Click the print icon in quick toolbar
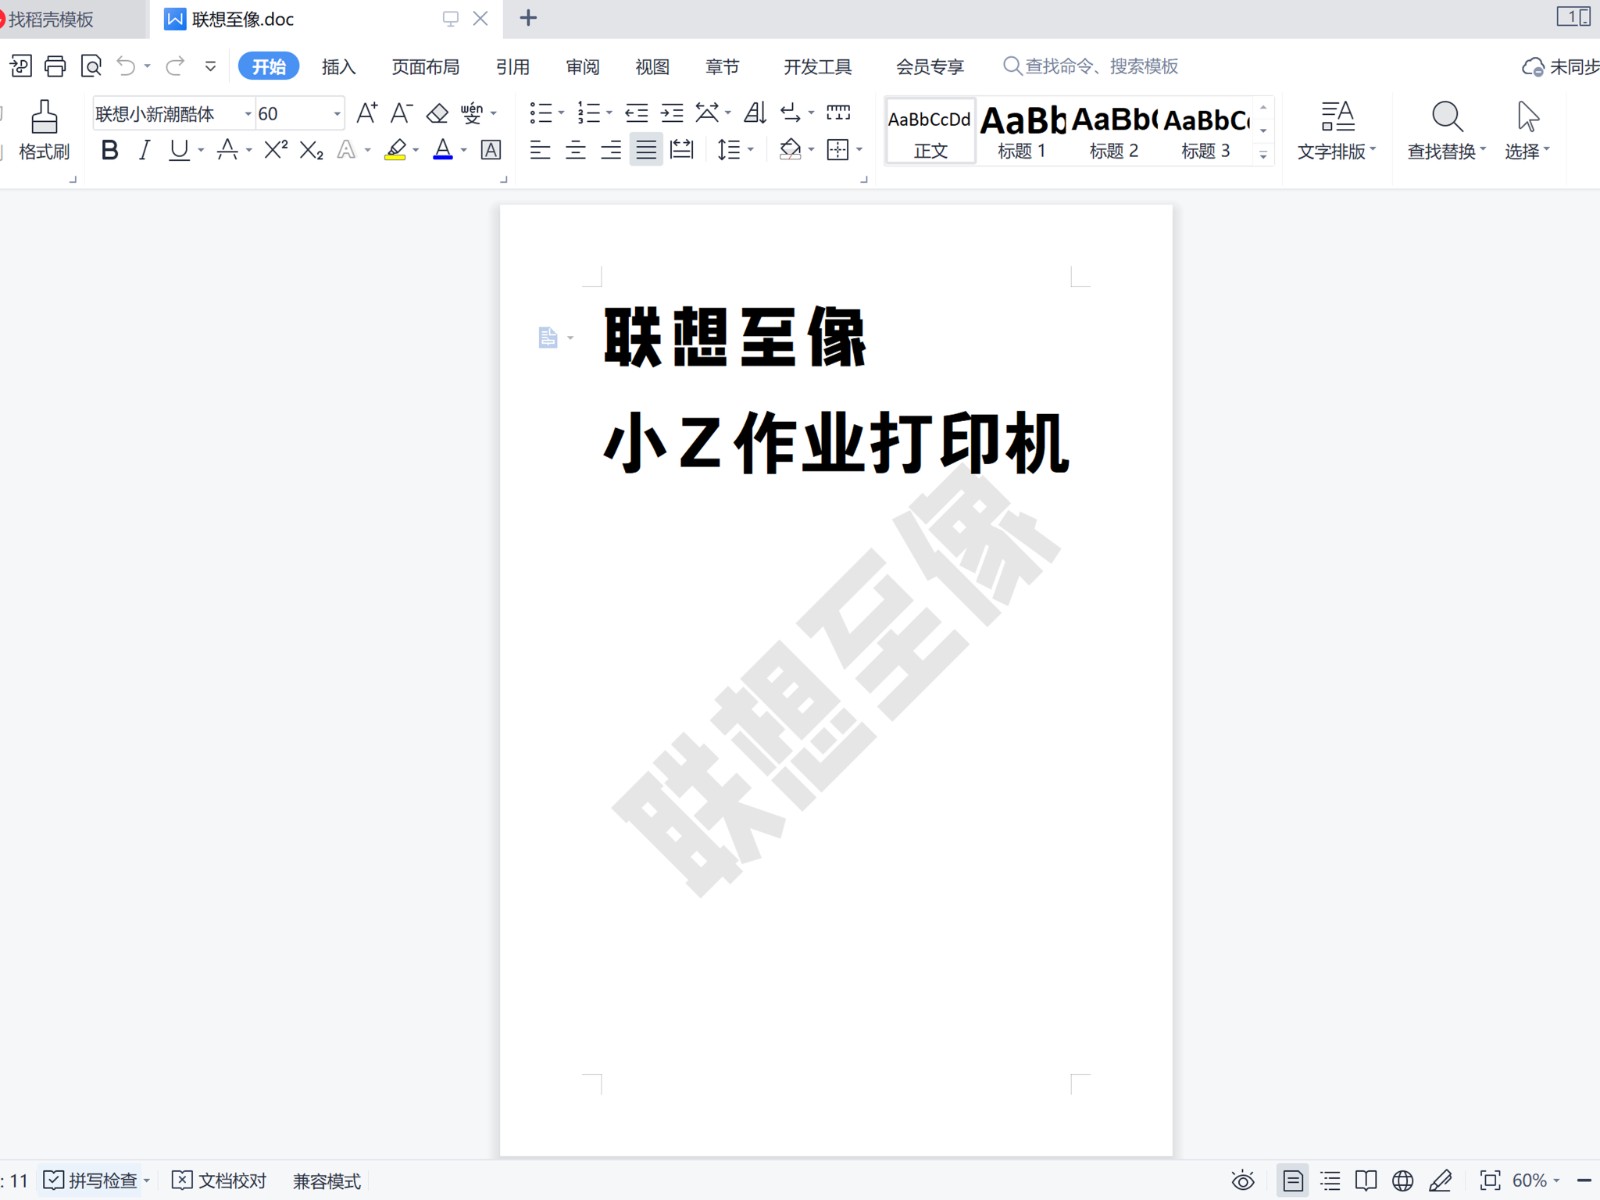 pyautogui.click(x=55, y=66)
